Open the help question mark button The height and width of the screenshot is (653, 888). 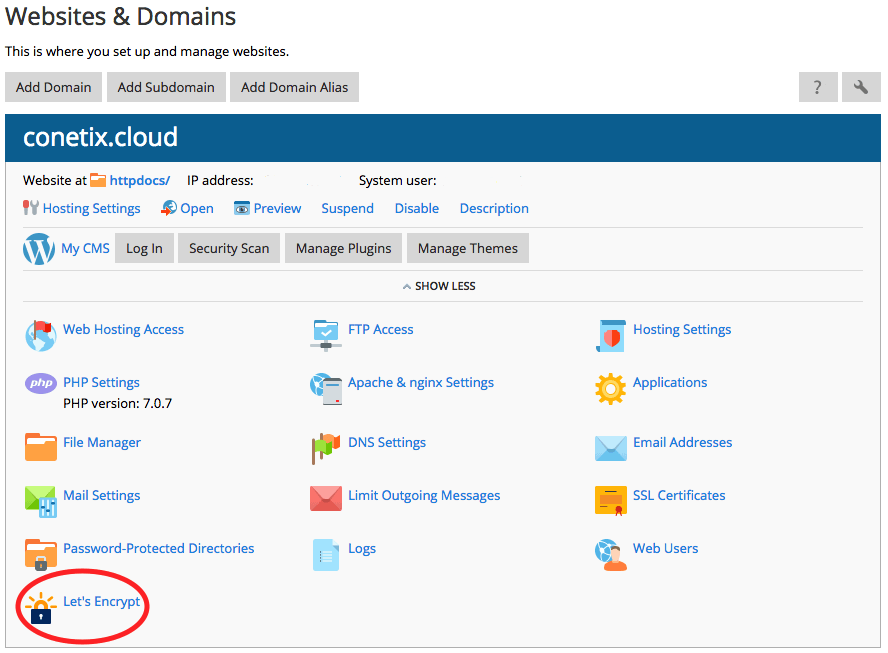(817, 87)
